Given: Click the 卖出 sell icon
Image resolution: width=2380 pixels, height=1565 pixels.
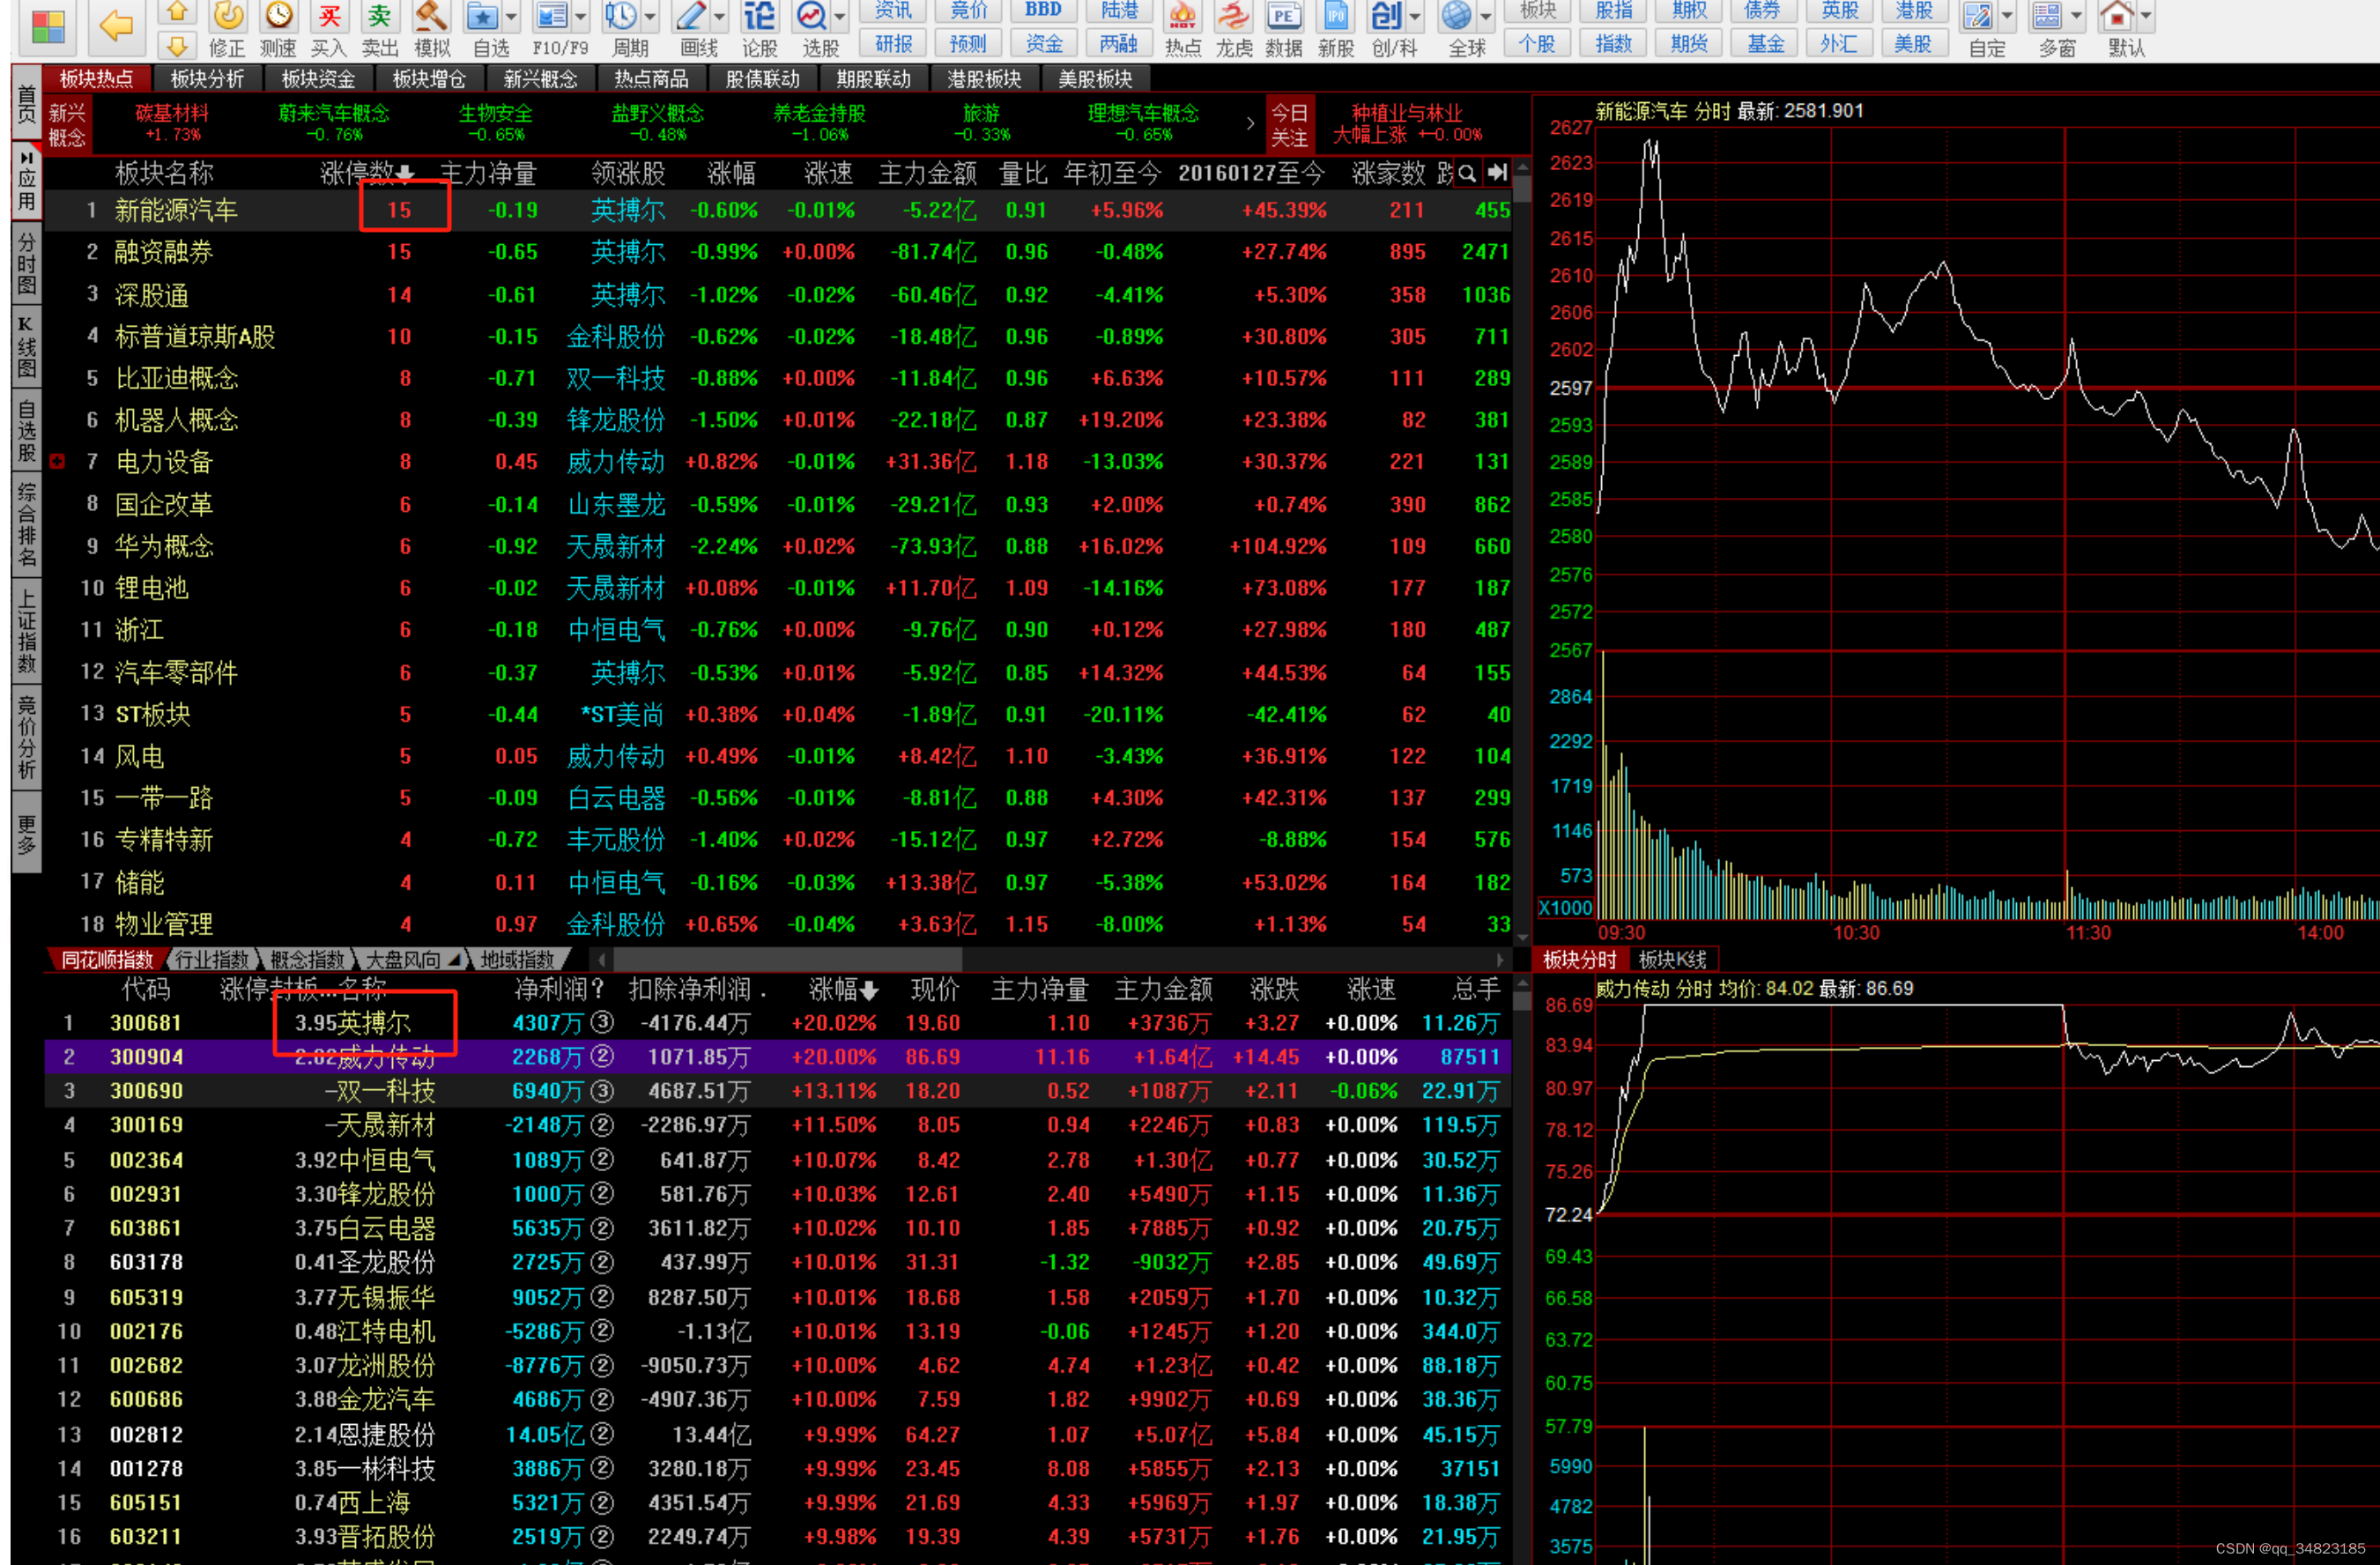Looking at the screenshot, I should [379, 16].
